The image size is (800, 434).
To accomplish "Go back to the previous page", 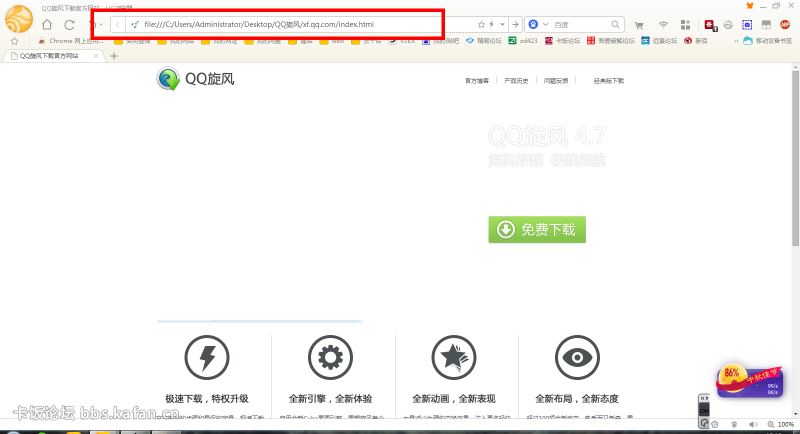I will [x=118, y=24].
